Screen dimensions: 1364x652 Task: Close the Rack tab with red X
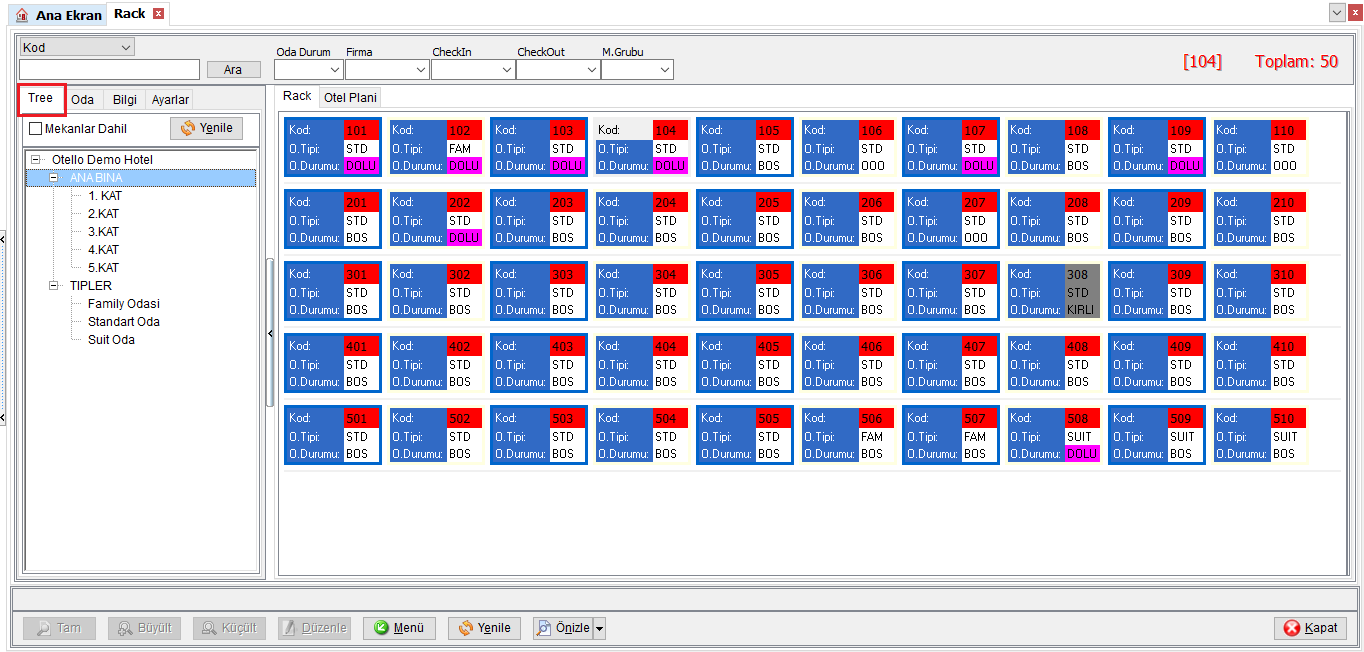pos(158,14)
